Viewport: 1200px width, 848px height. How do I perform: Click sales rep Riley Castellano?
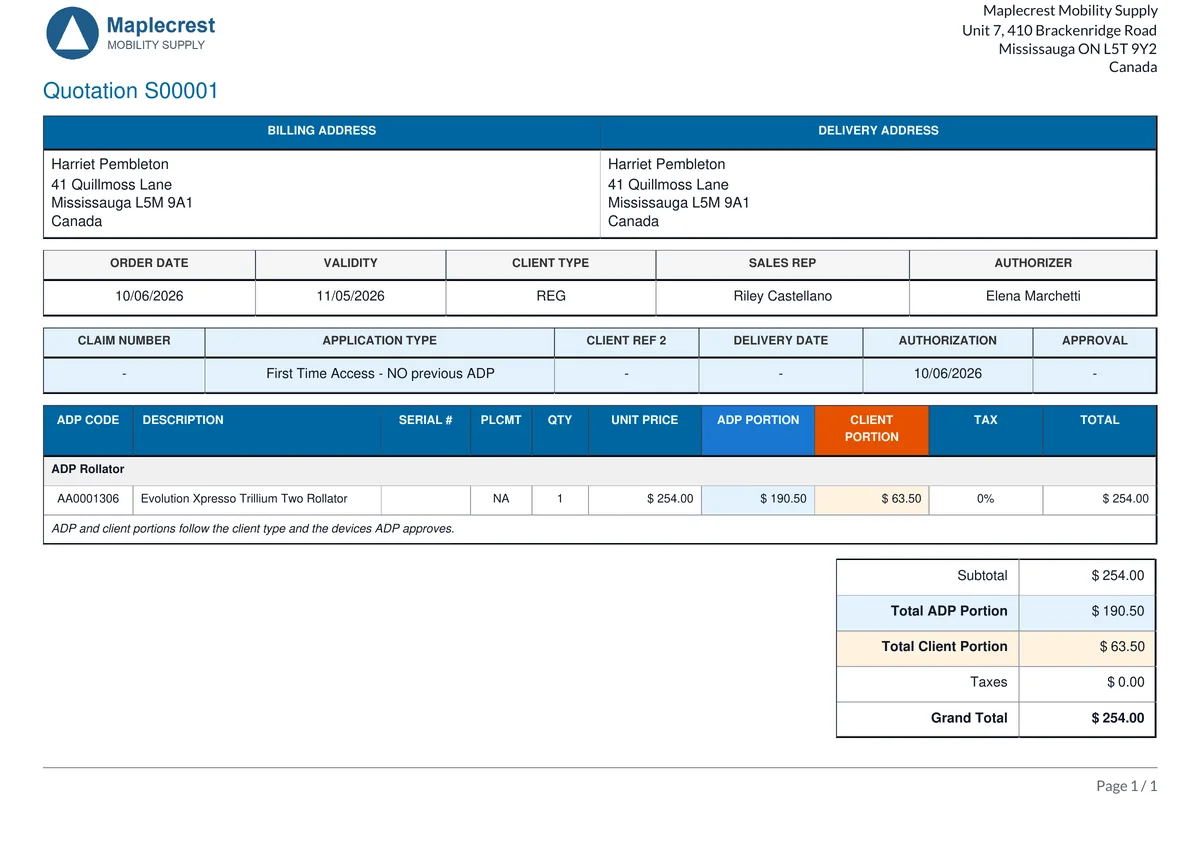783,296
